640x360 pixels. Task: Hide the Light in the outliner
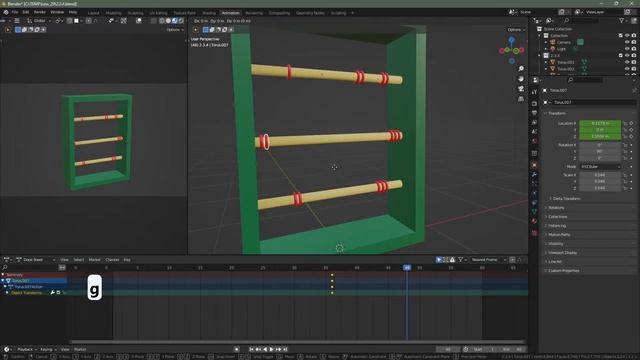click(627, 49)
